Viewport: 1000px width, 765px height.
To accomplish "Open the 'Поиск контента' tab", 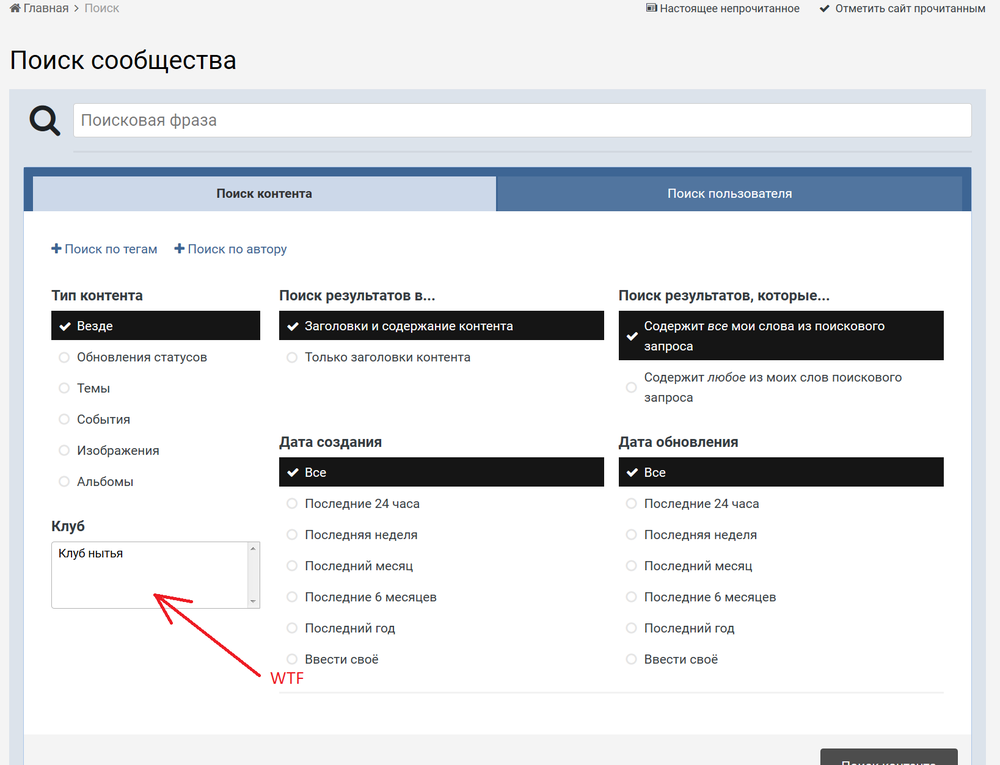I will [264, 194].
